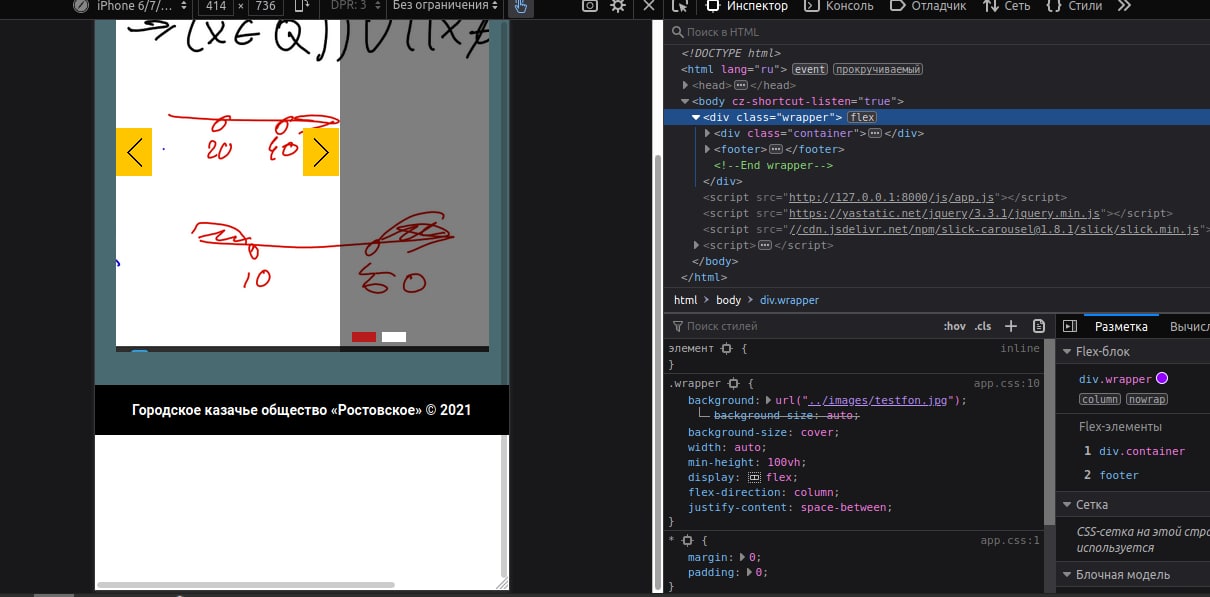Open responsive design mode settings gear

618,6
